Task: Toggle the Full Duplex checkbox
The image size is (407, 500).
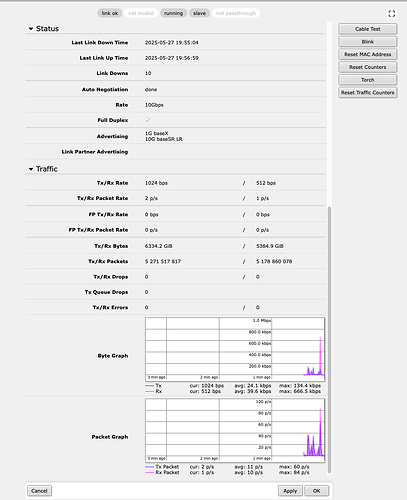Action: 148,120
